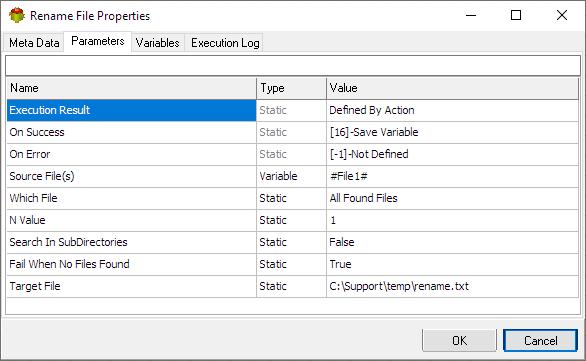
Task: Click the greyed Static type for On Error
Action: 292,154
